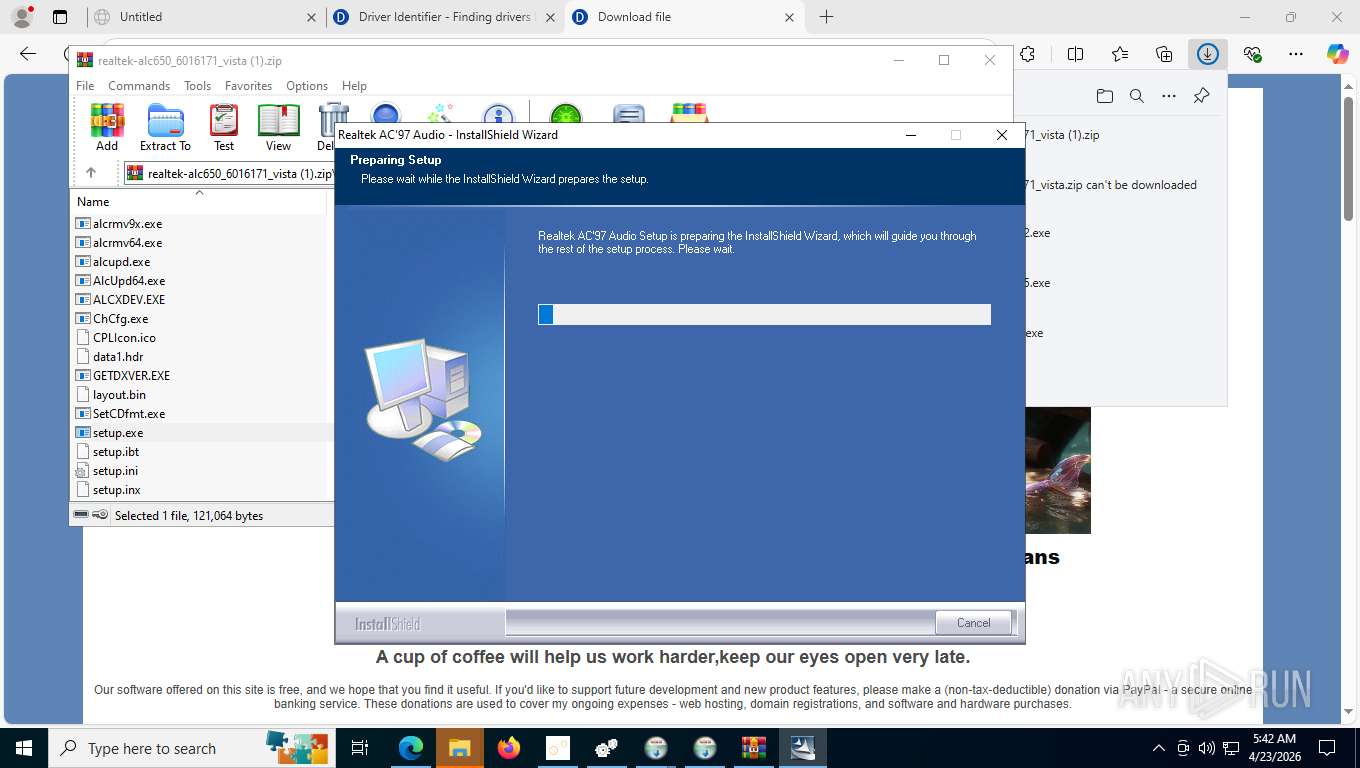This screenshot has height=768, width=1360.
Task: Open the Edge tab actions menu
Action: coord(60,17)
